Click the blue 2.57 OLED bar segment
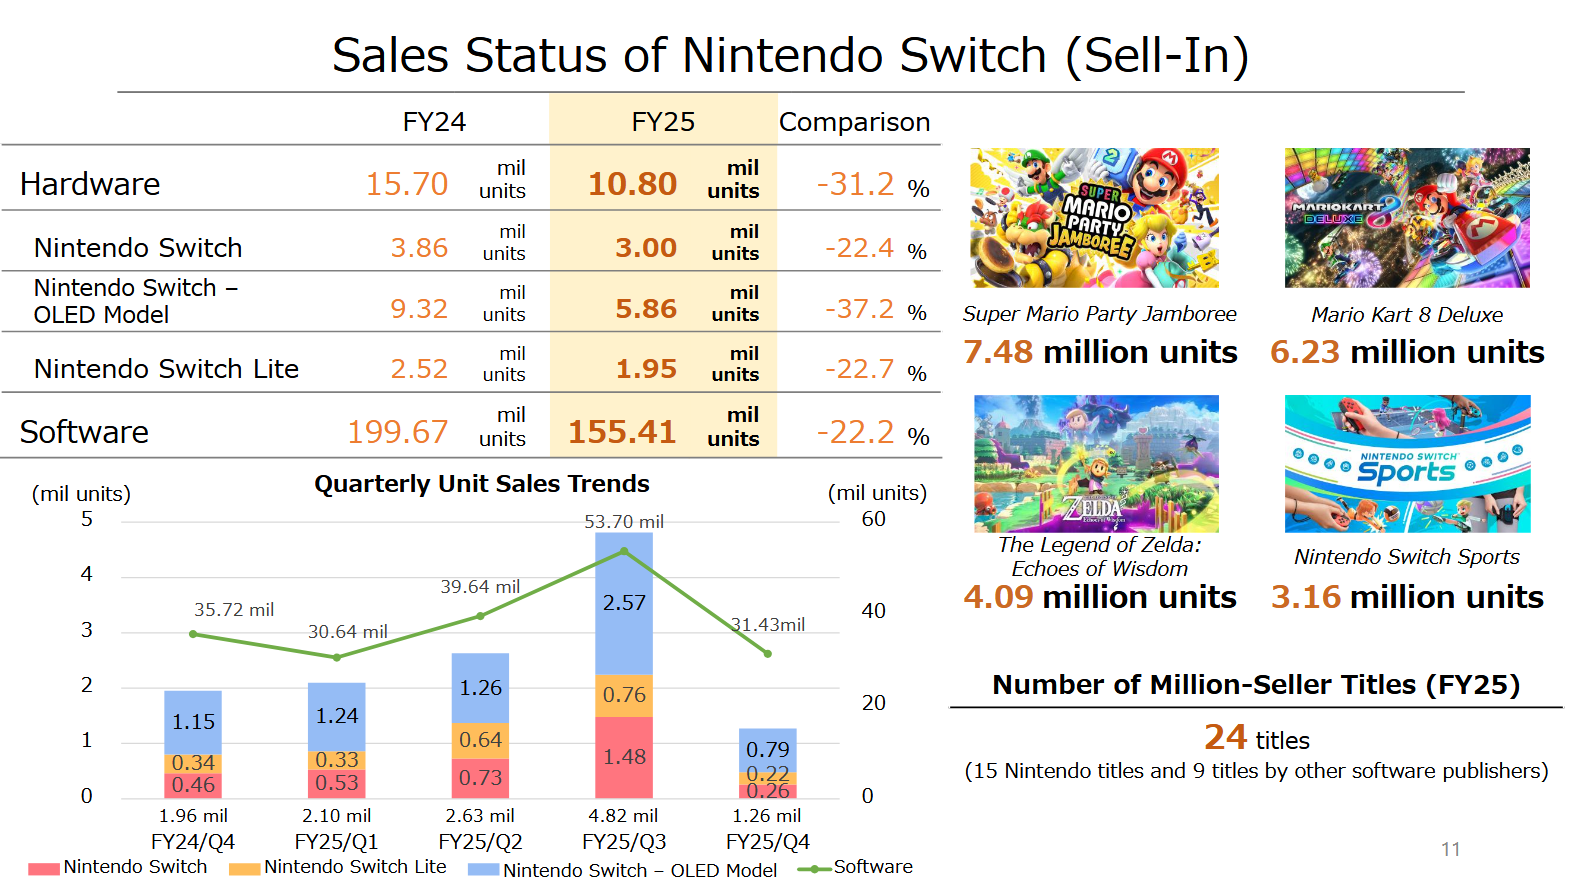This screenshot has width=1582, height=887. [624, 604]
